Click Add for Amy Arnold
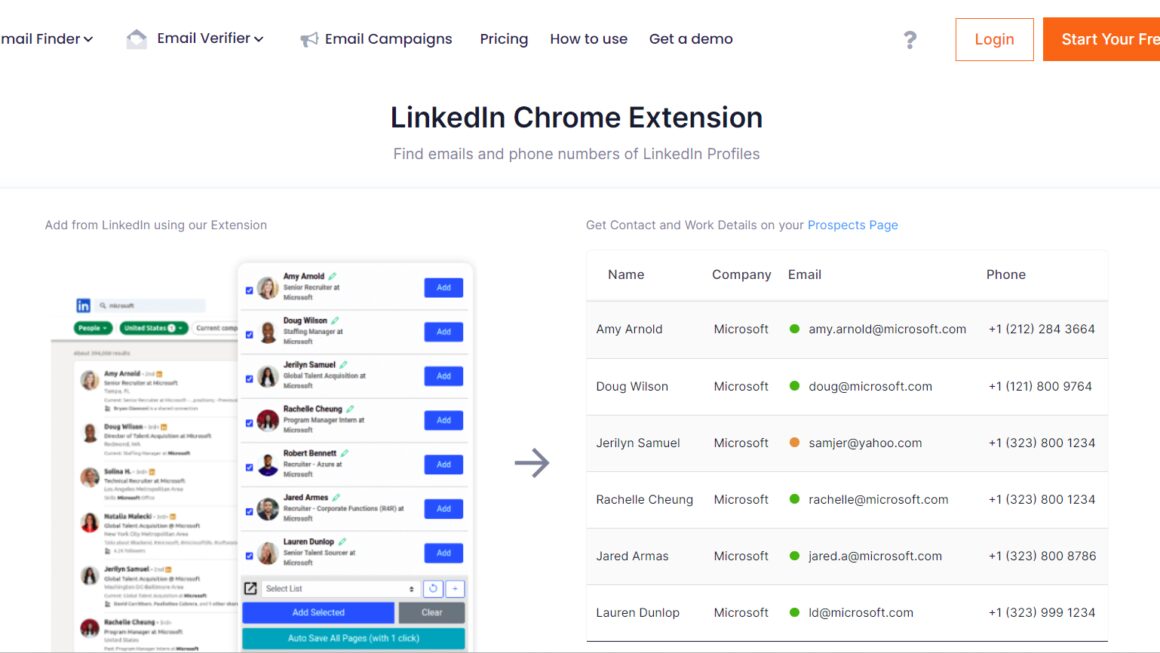The width and height of the screenshot is (1160, 653). 443,288
